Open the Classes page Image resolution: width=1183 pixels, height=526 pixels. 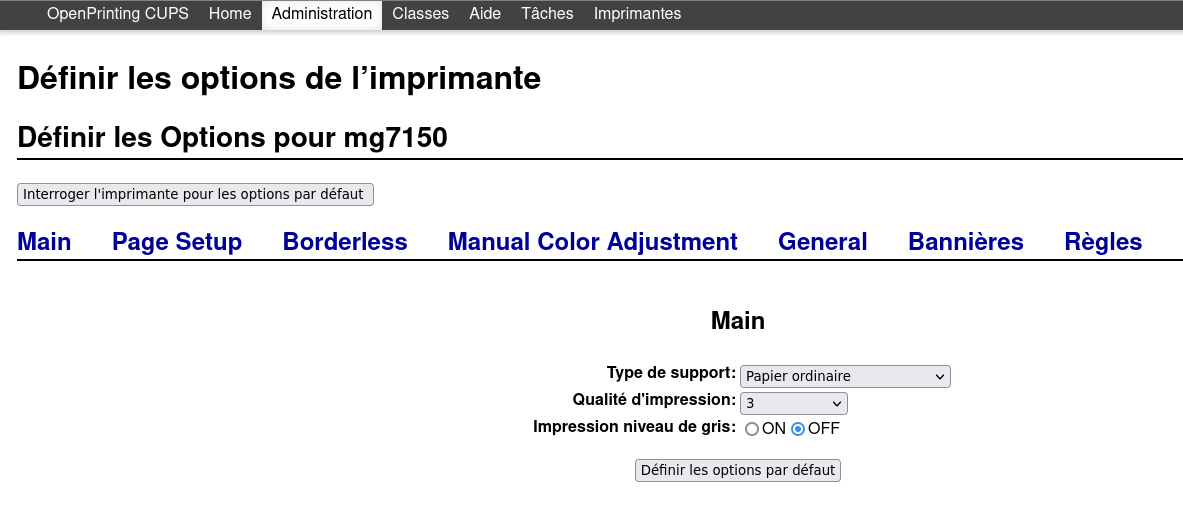point(420,14)
